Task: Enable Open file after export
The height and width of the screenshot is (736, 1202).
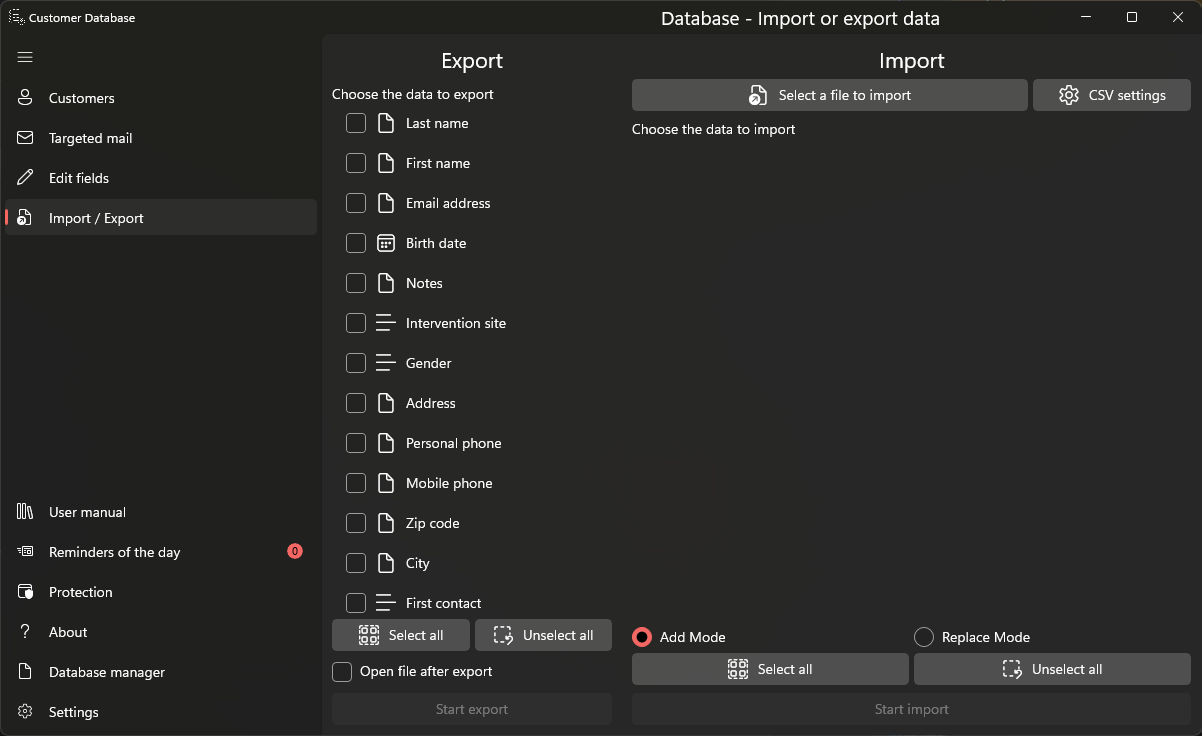Action: pyautogui.click(x=342, y=672)
